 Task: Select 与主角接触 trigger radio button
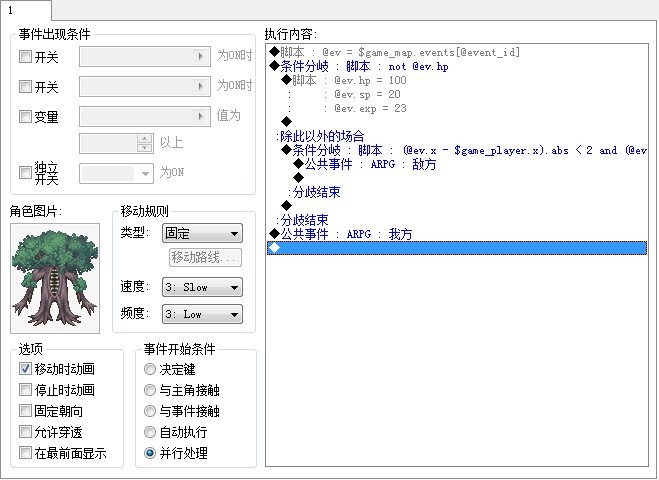150,390
